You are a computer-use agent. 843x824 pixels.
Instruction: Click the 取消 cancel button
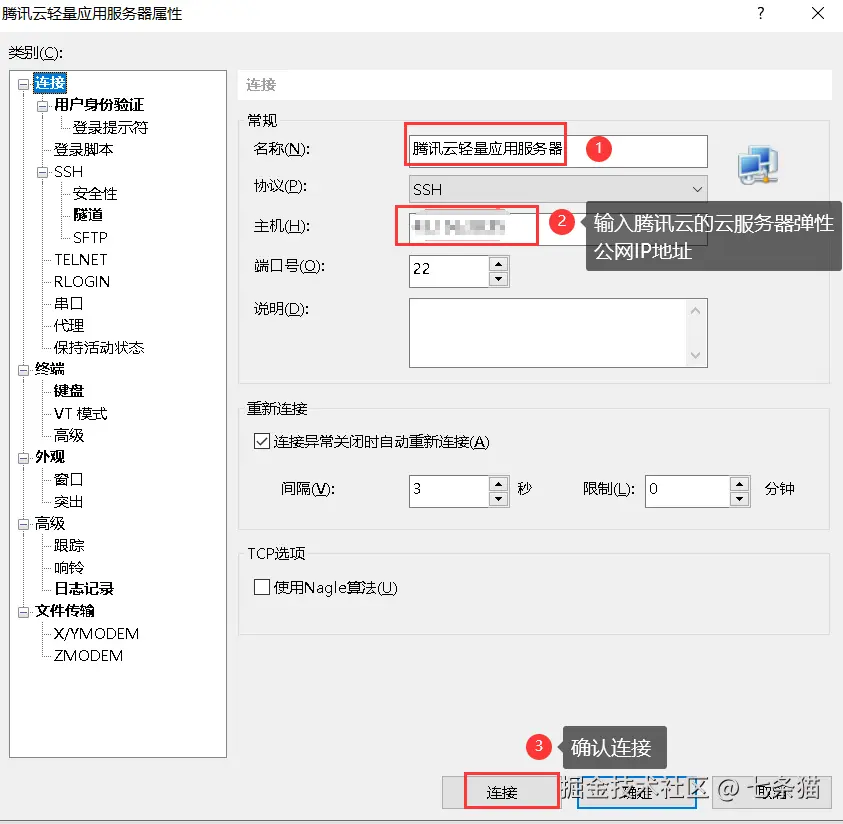point(772,792)
